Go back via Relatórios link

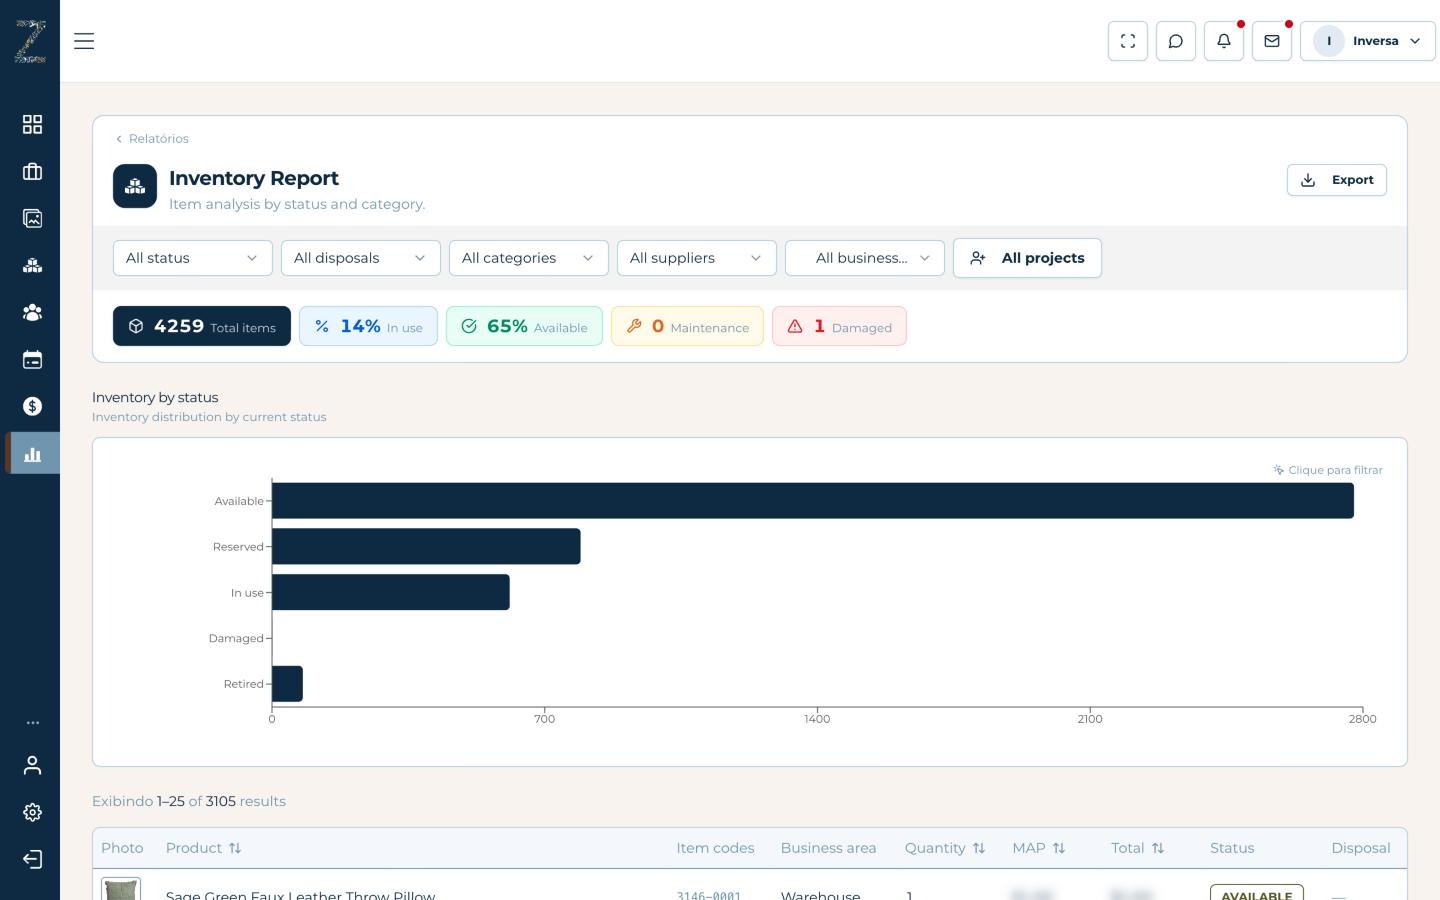(152, 138)
